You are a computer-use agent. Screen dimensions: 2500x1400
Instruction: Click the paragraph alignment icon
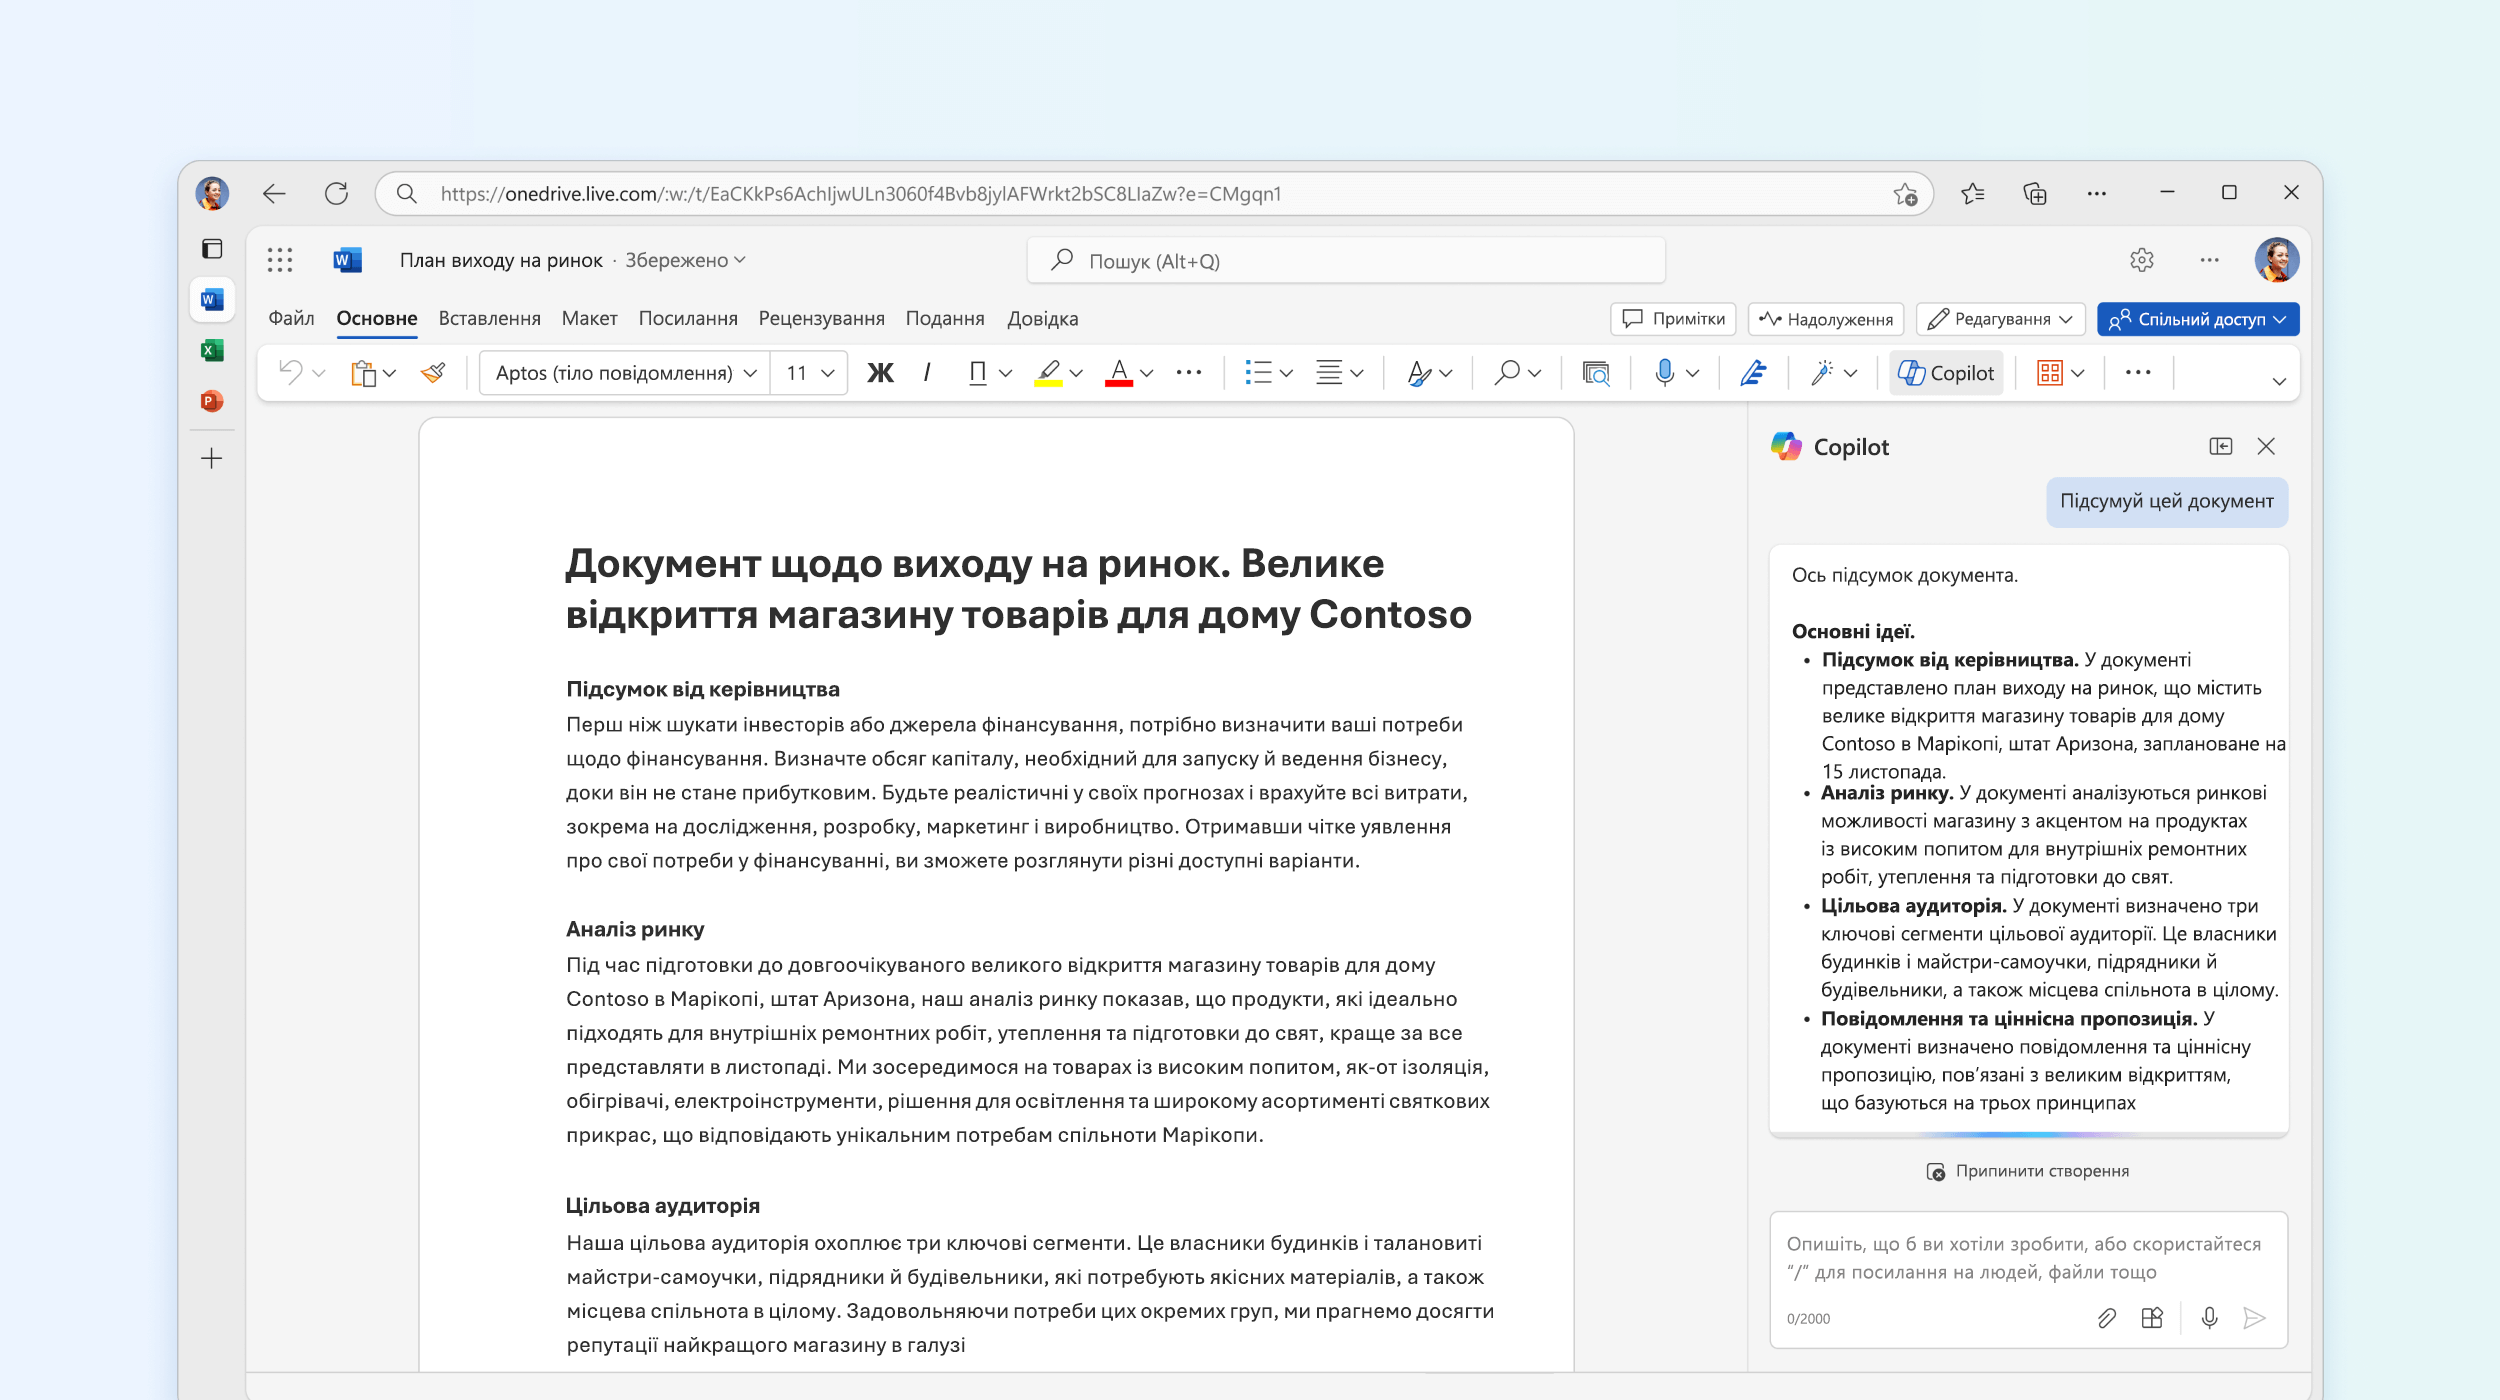(x=1329, y=373)
